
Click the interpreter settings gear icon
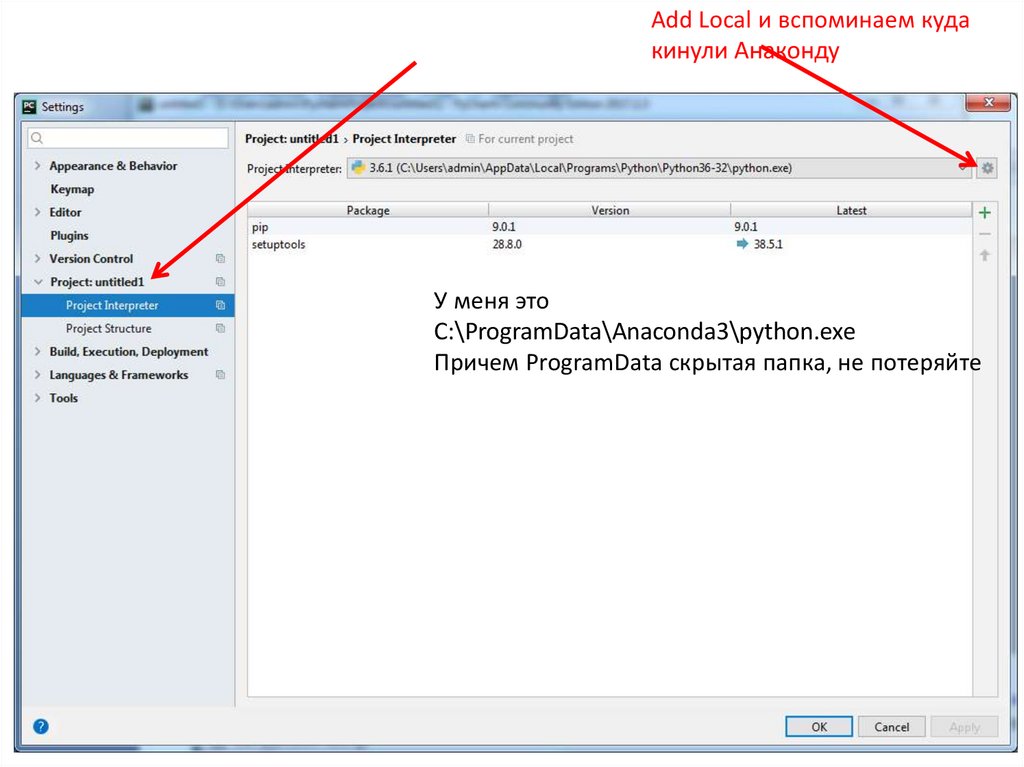click(987, 168)
